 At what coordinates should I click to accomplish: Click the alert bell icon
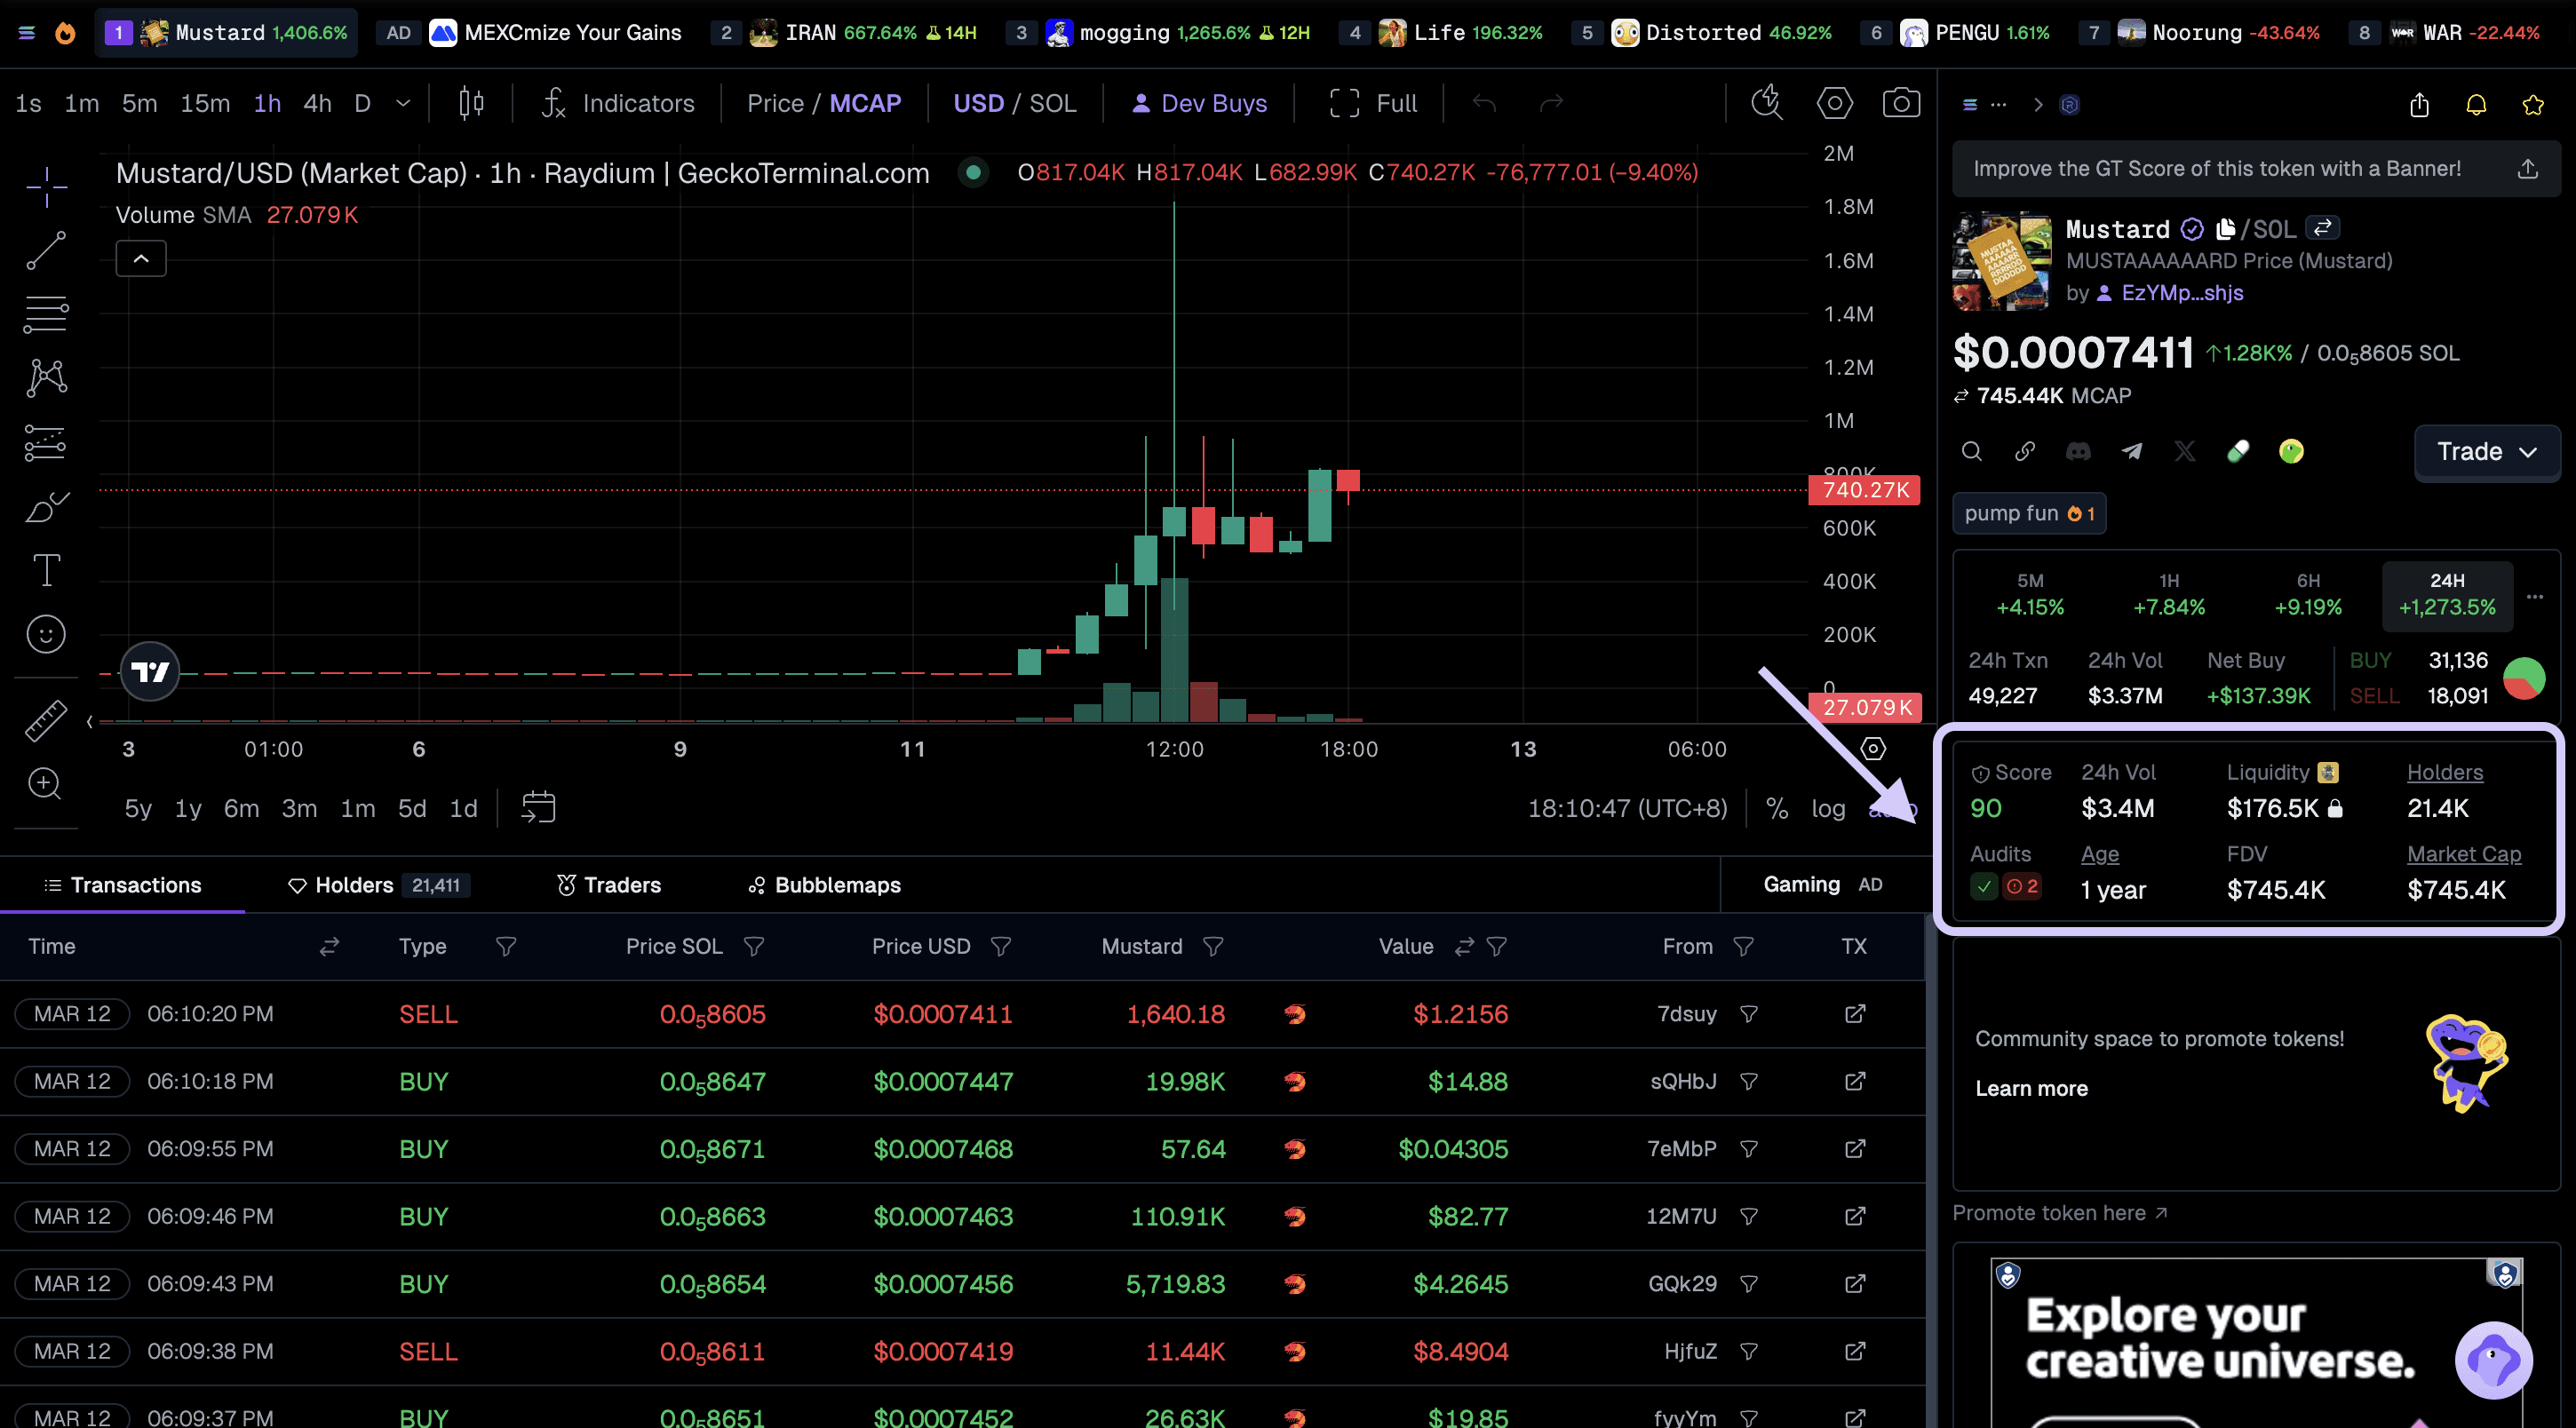click(x=2475, y=105)
